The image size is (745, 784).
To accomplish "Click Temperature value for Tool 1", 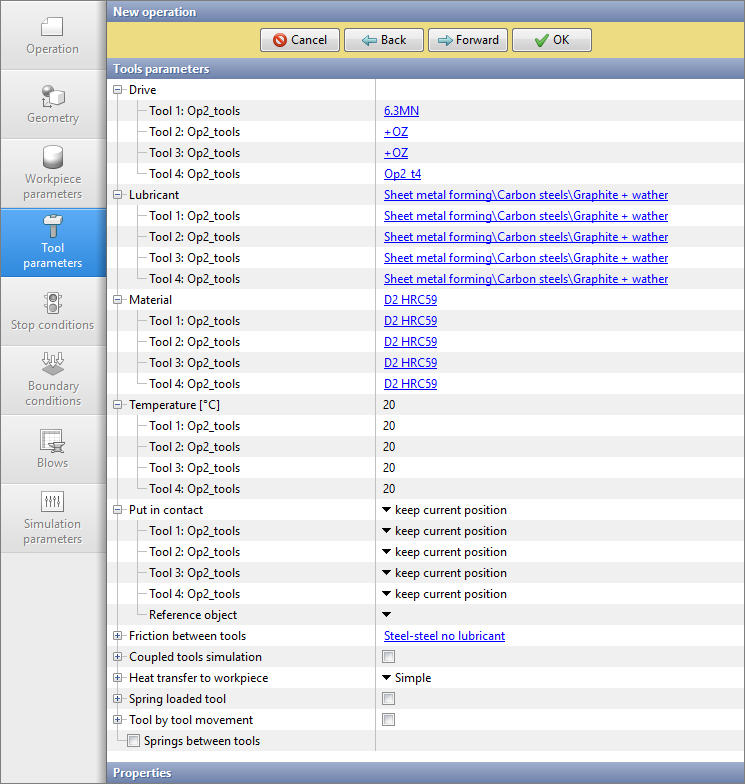I will [x=389, y=426].
